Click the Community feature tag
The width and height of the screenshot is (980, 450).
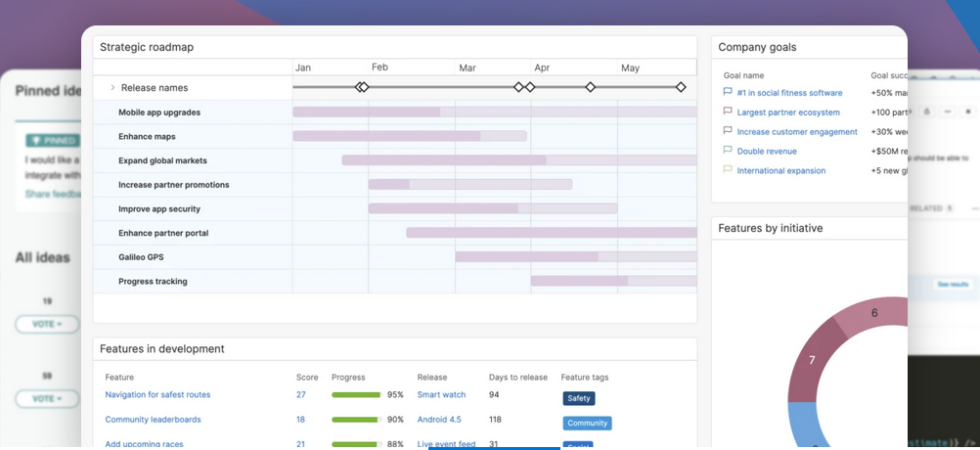[587, 423]
